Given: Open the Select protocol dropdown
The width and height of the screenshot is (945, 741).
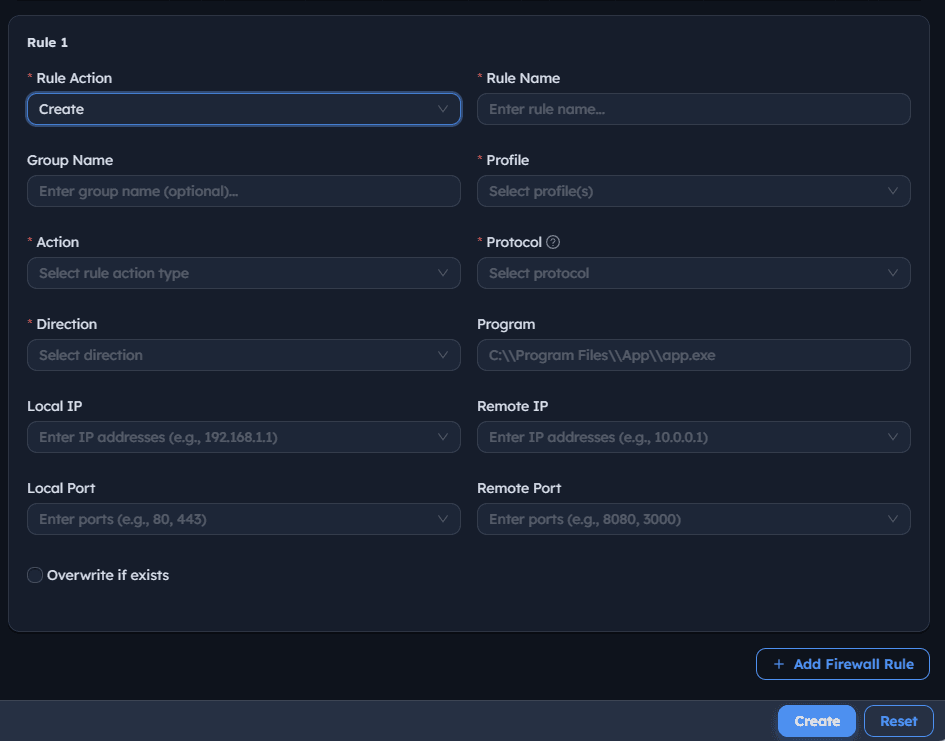Looking at the screenshot, I should 694,273.
